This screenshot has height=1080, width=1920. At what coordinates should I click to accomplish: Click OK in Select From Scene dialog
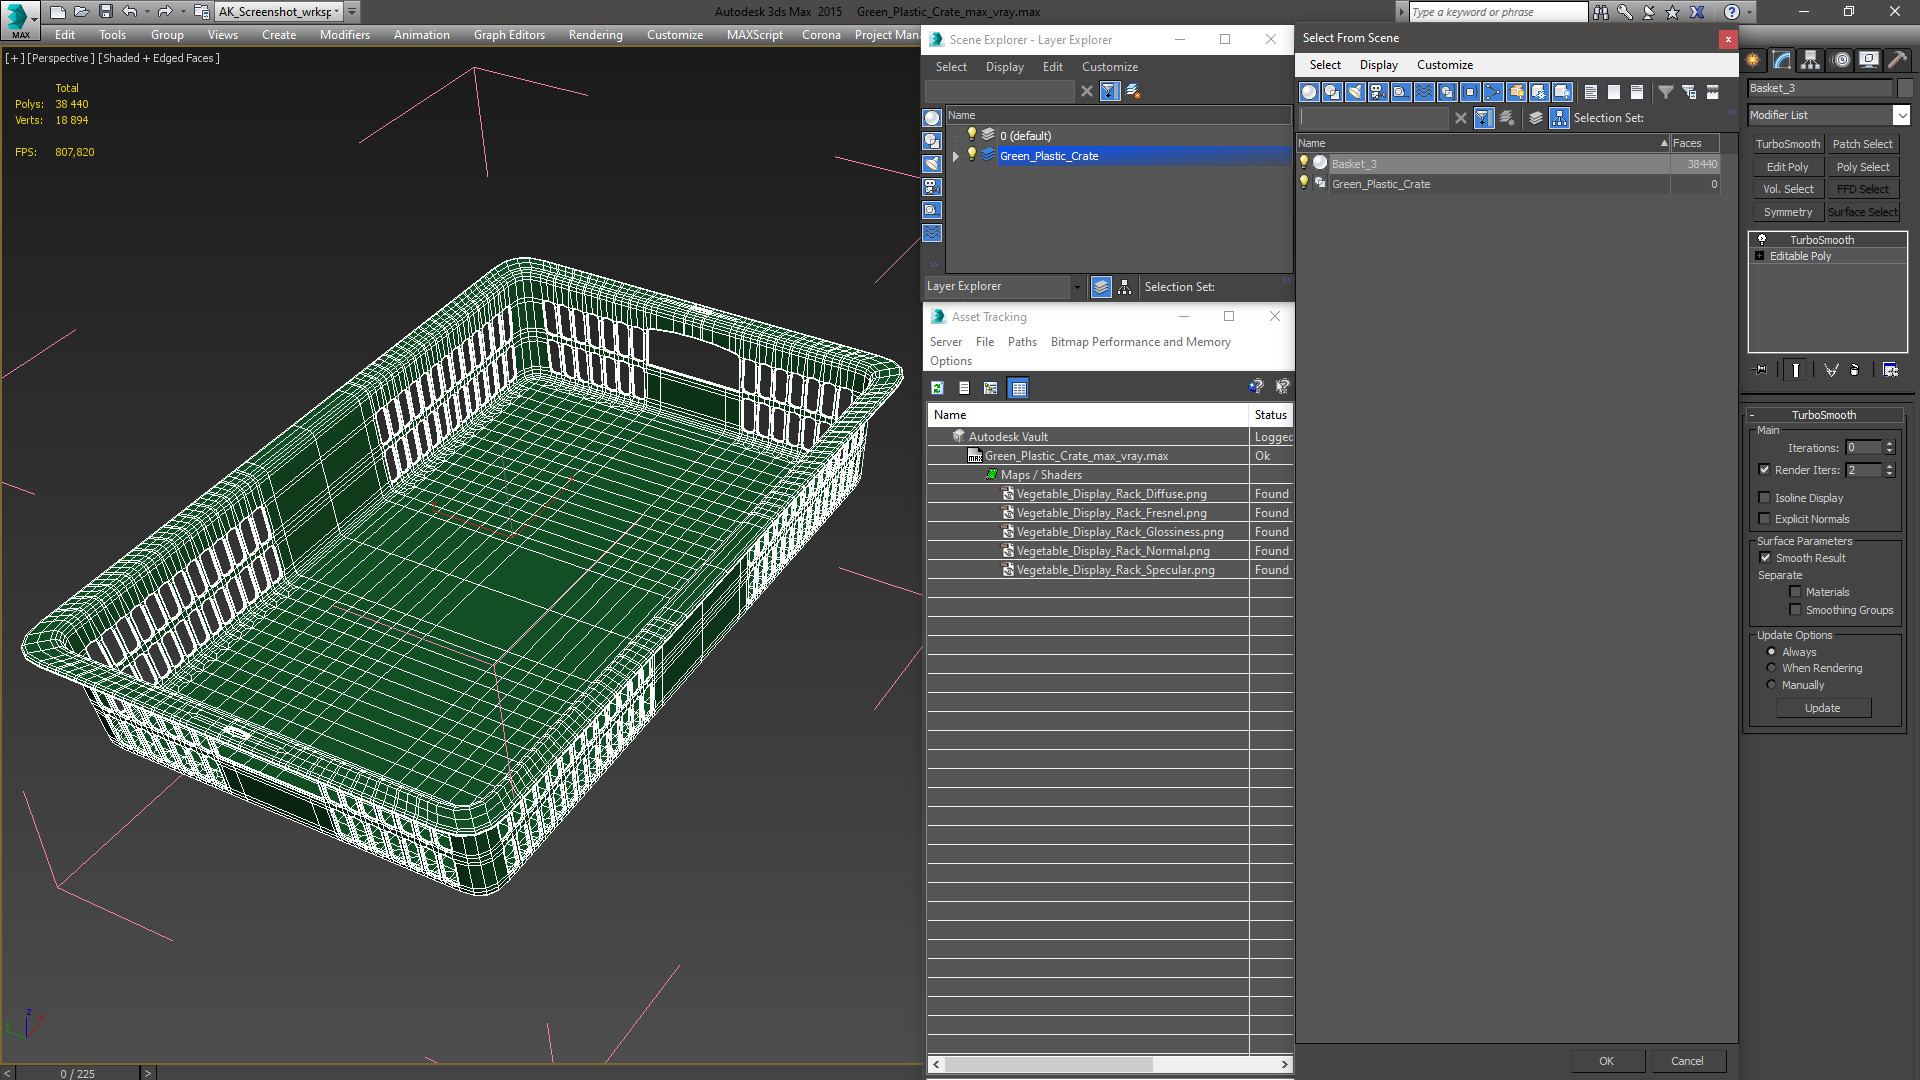click(x=1606, y=1061)
